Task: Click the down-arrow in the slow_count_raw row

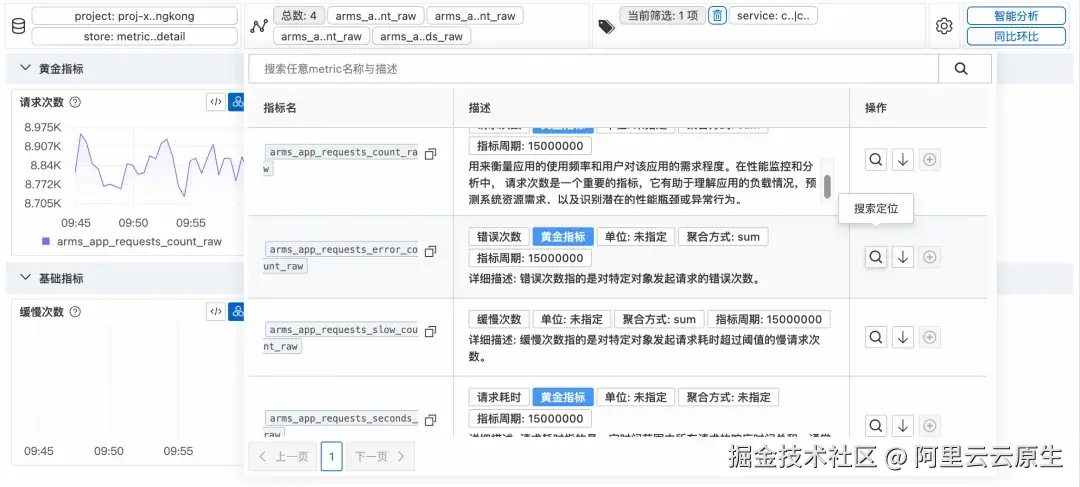Action: [903, 338]
